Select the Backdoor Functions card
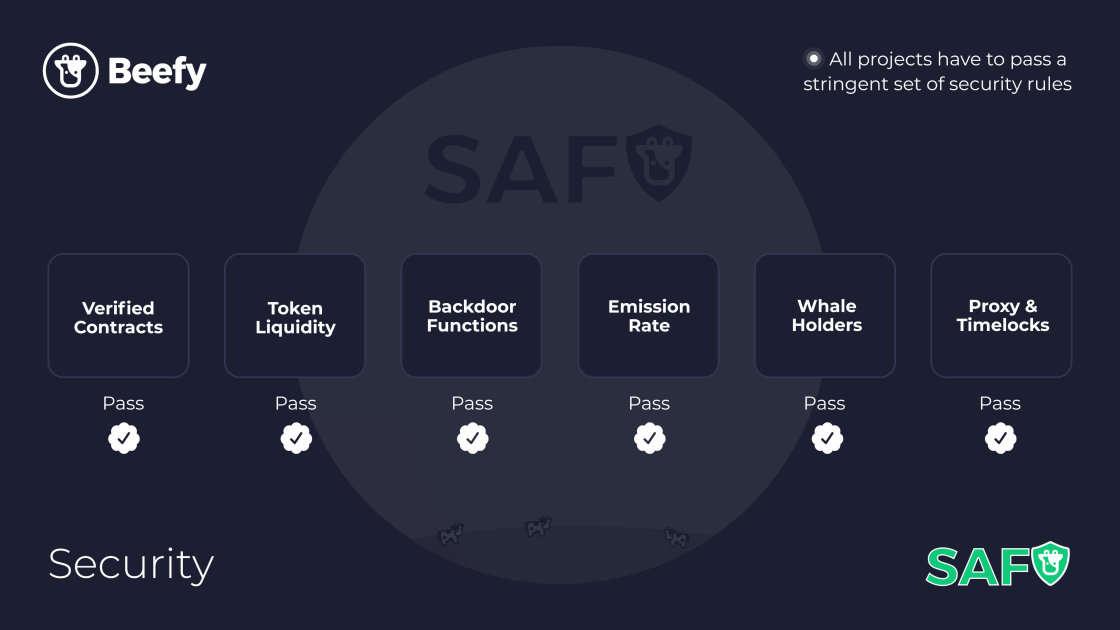 pos(471,315)
